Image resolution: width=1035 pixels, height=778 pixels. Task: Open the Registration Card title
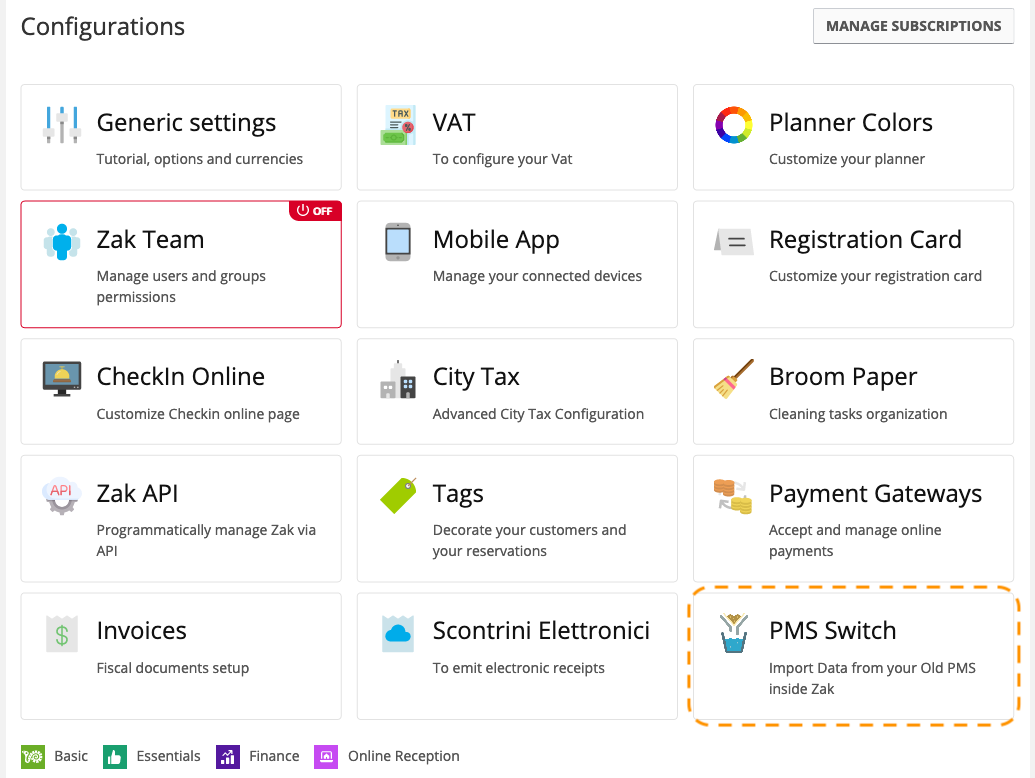(865, 240)
